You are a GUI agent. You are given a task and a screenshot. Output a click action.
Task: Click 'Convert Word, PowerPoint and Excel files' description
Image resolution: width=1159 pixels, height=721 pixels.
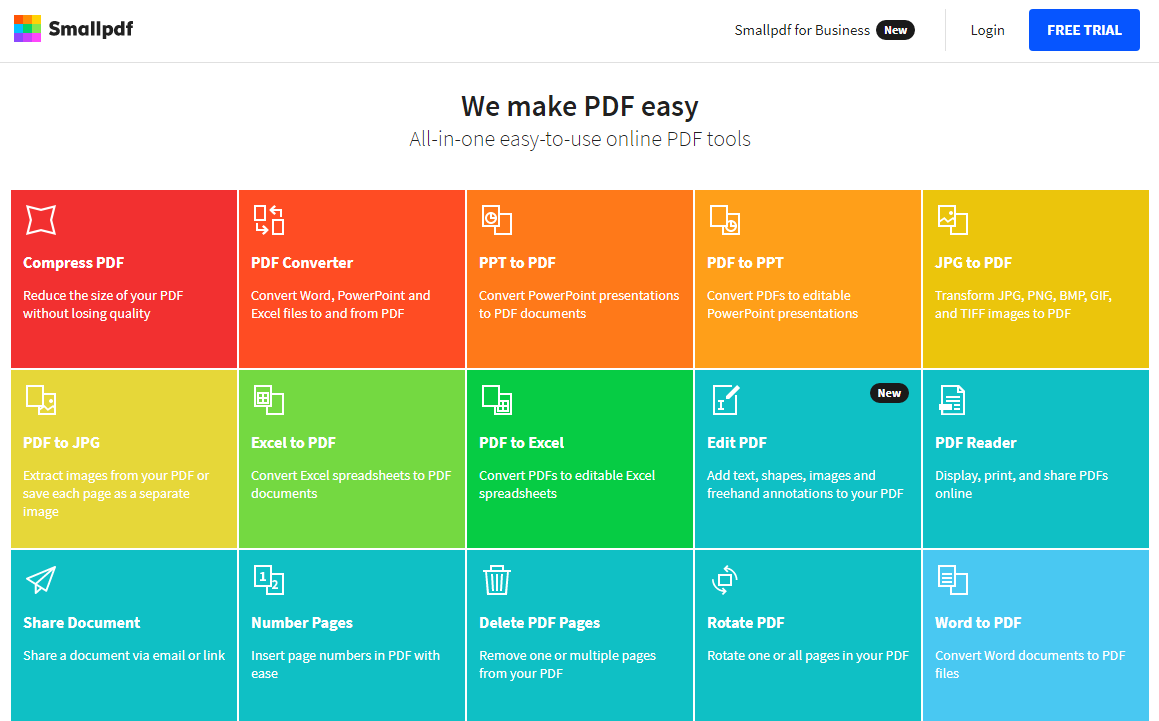340,304
